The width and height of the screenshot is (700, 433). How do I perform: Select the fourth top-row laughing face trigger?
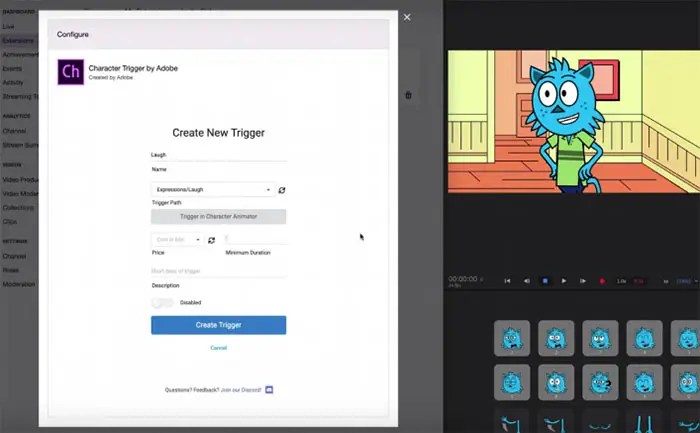tap(644, 338)
